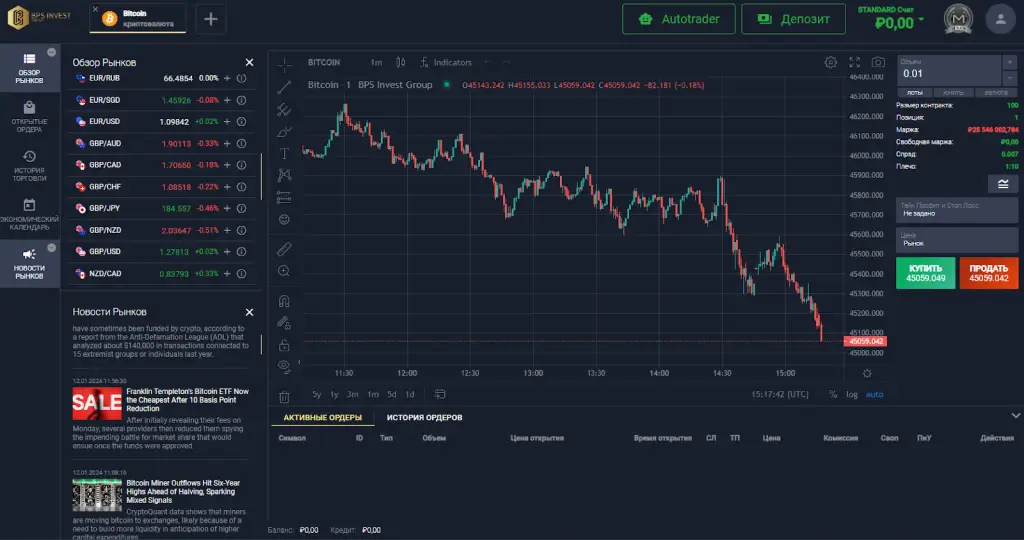Set chart range to 1d

(410, 394)
